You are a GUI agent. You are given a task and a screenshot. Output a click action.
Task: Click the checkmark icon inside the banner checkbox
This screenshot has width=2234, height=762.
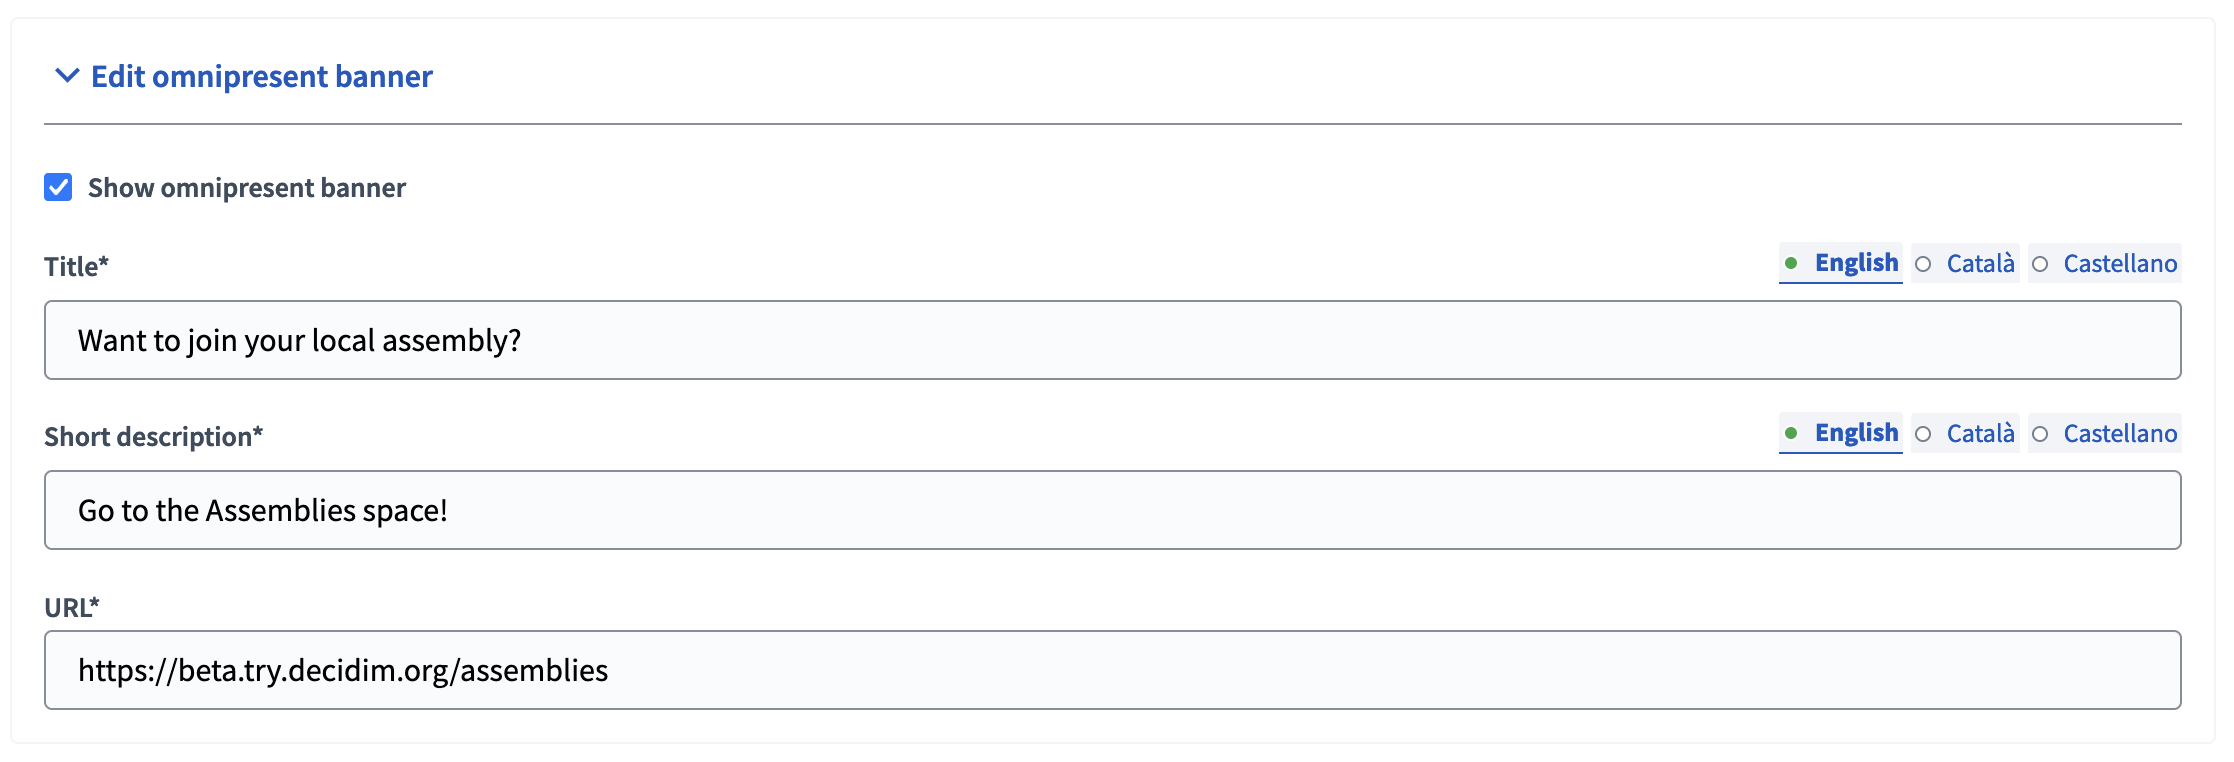coord(58,187)
